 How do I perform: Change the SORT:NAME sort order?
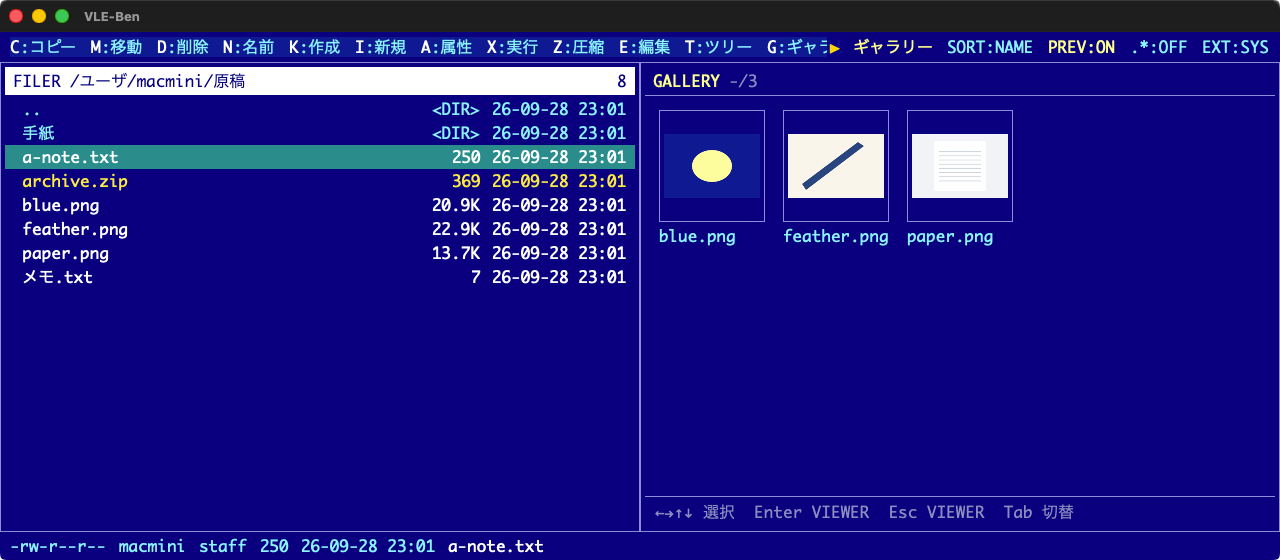click(x=990, y=47)
